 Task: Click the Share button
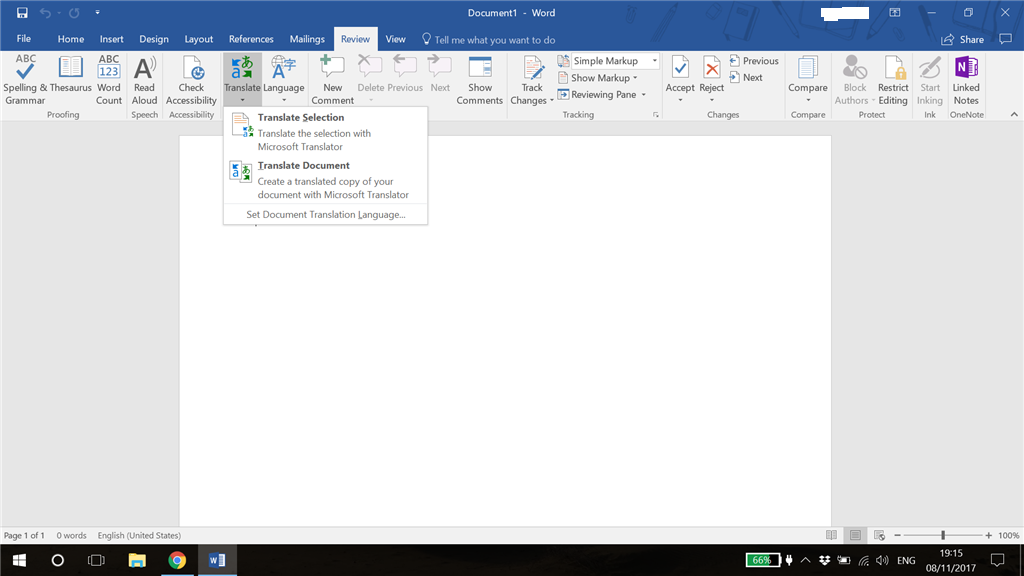[963, 40]
